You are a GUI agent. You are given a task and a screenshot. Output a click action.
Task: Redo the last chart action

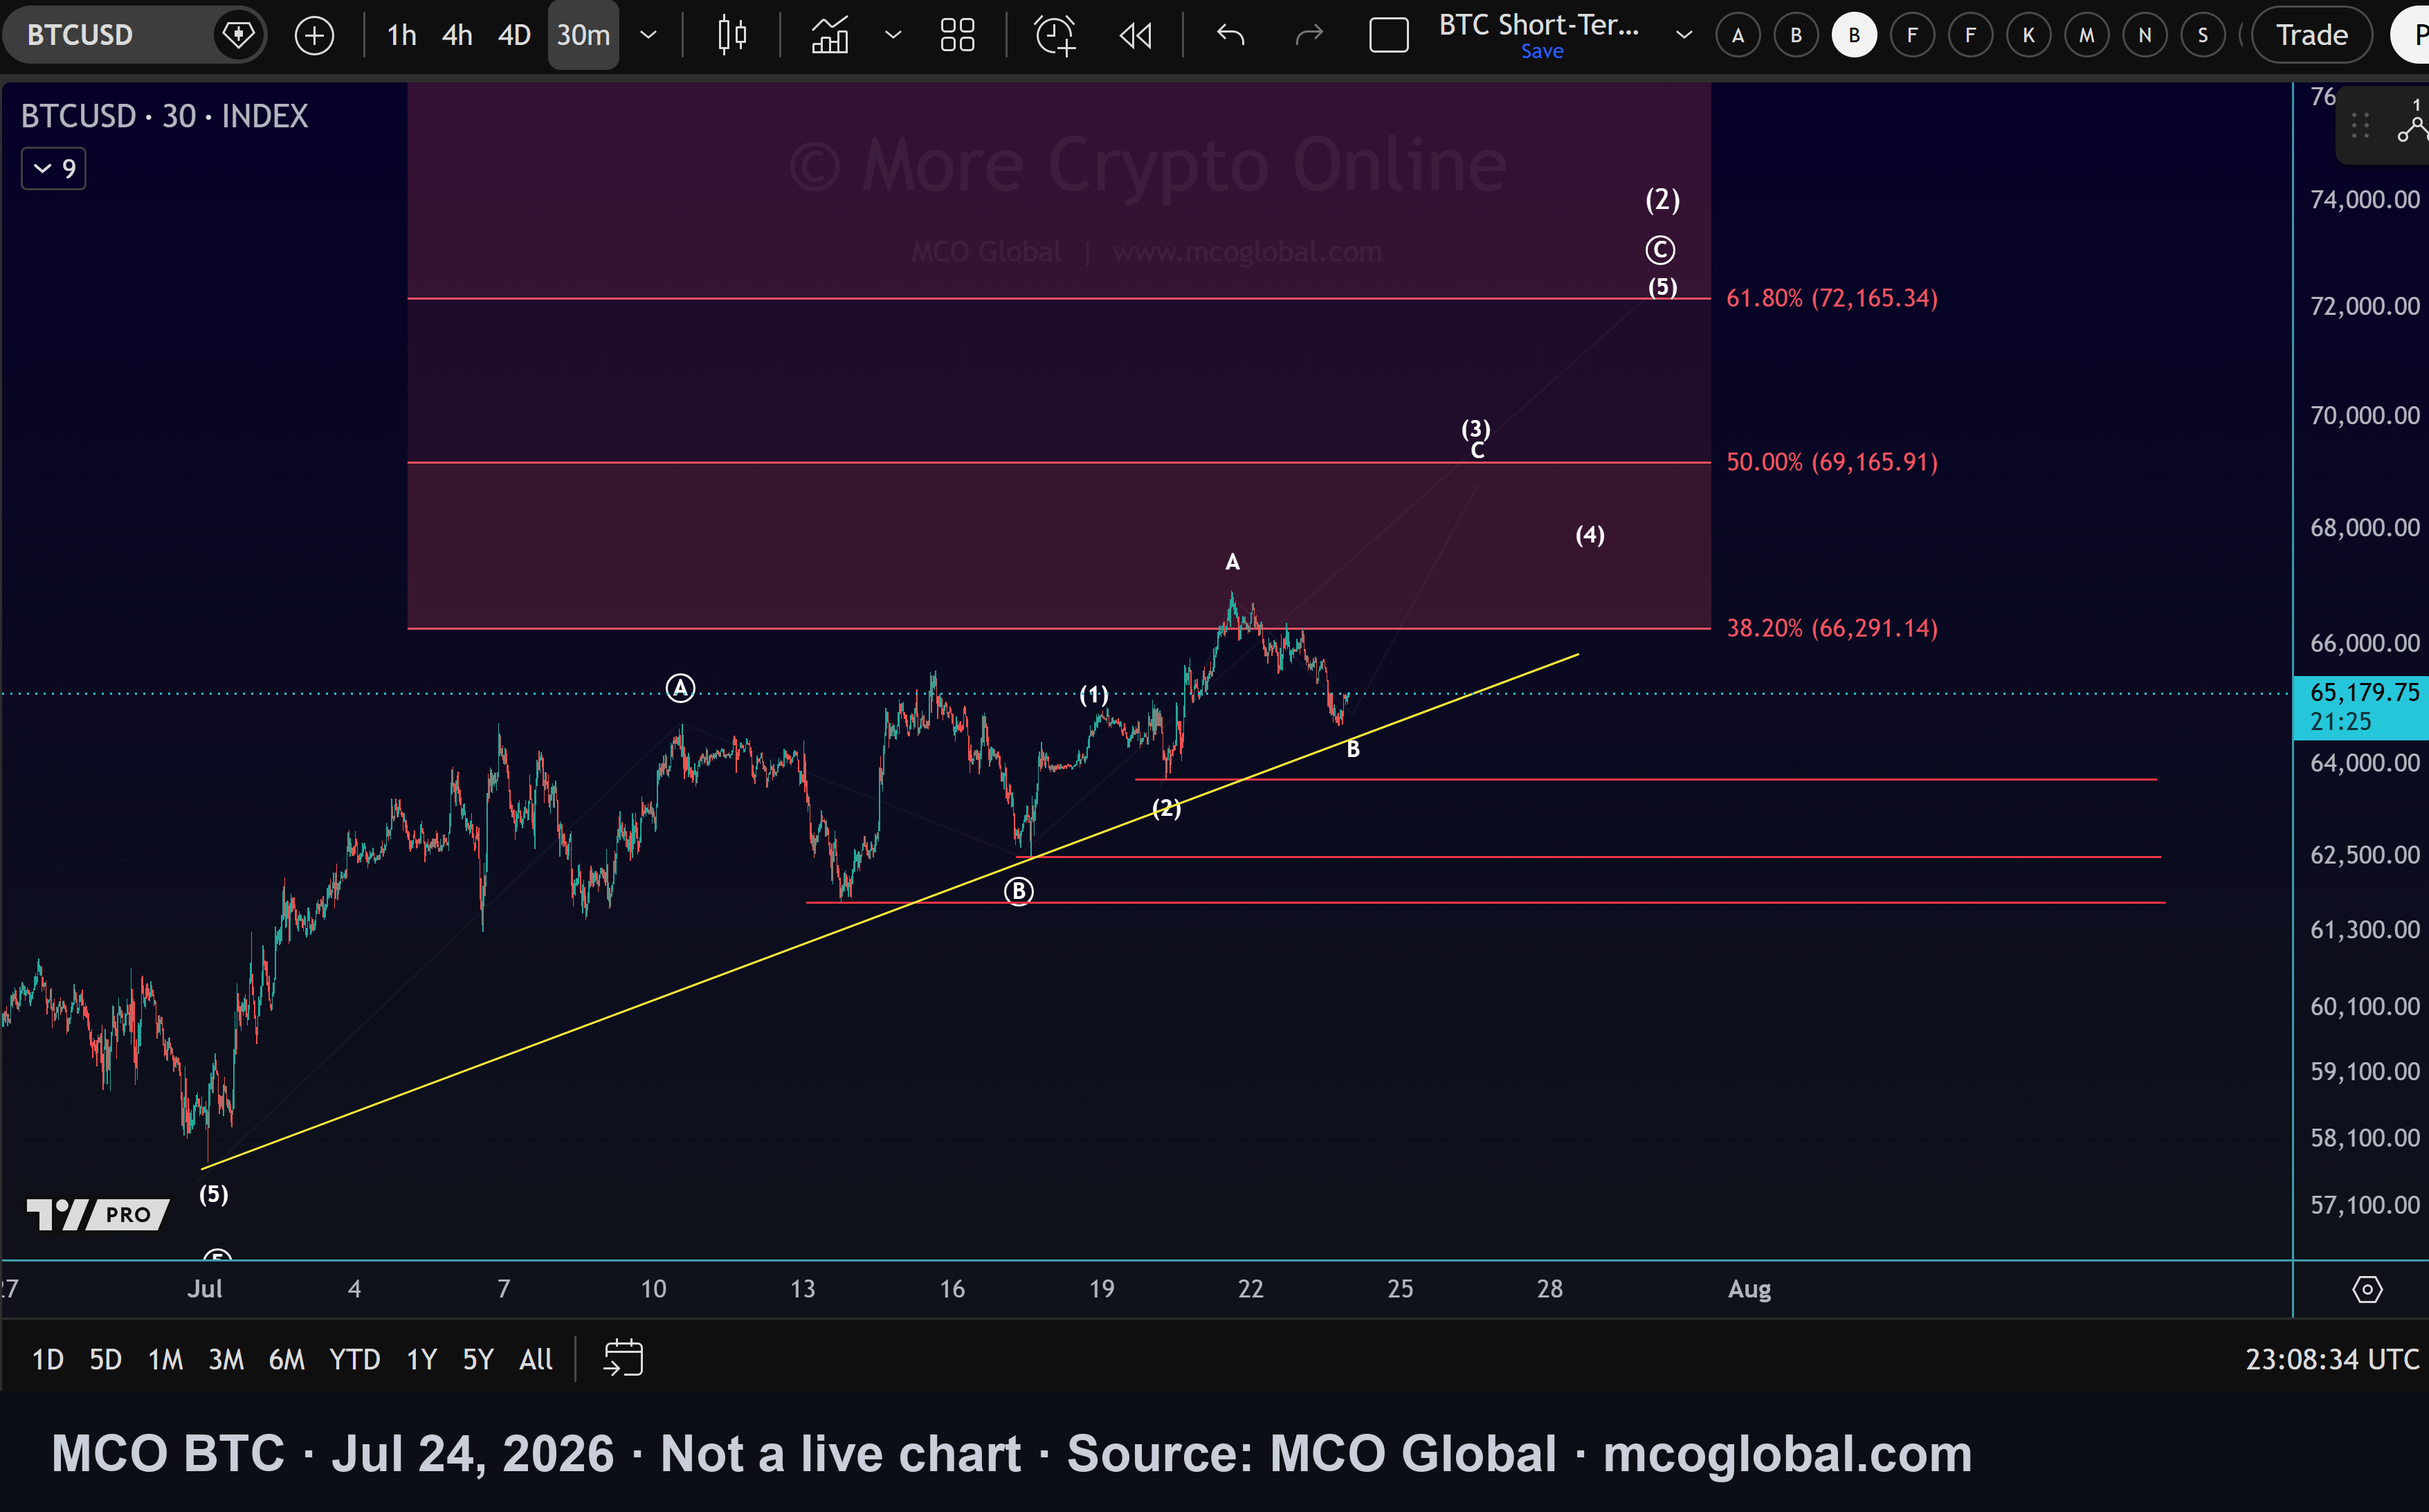pyautogui.click(x=1309, y=36)
